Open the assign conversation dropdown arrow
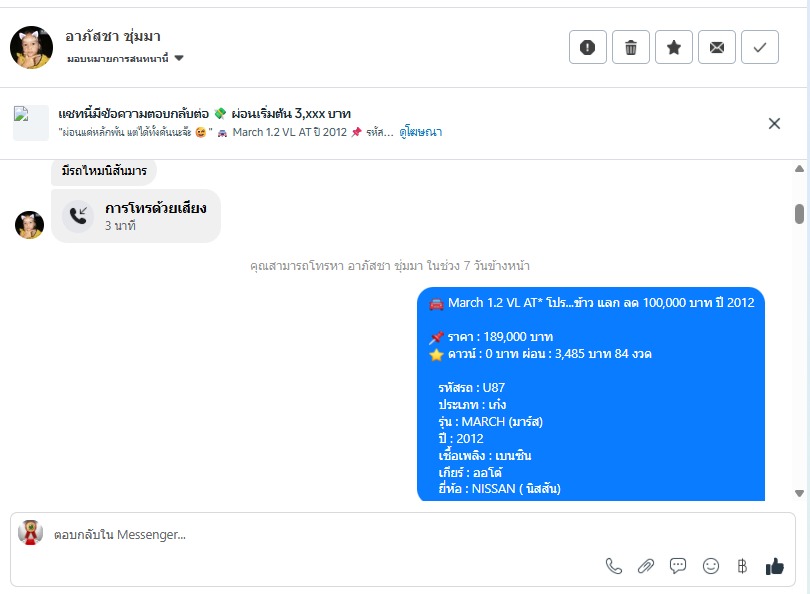Screen dimensions: 810x594 click(179, 58)
